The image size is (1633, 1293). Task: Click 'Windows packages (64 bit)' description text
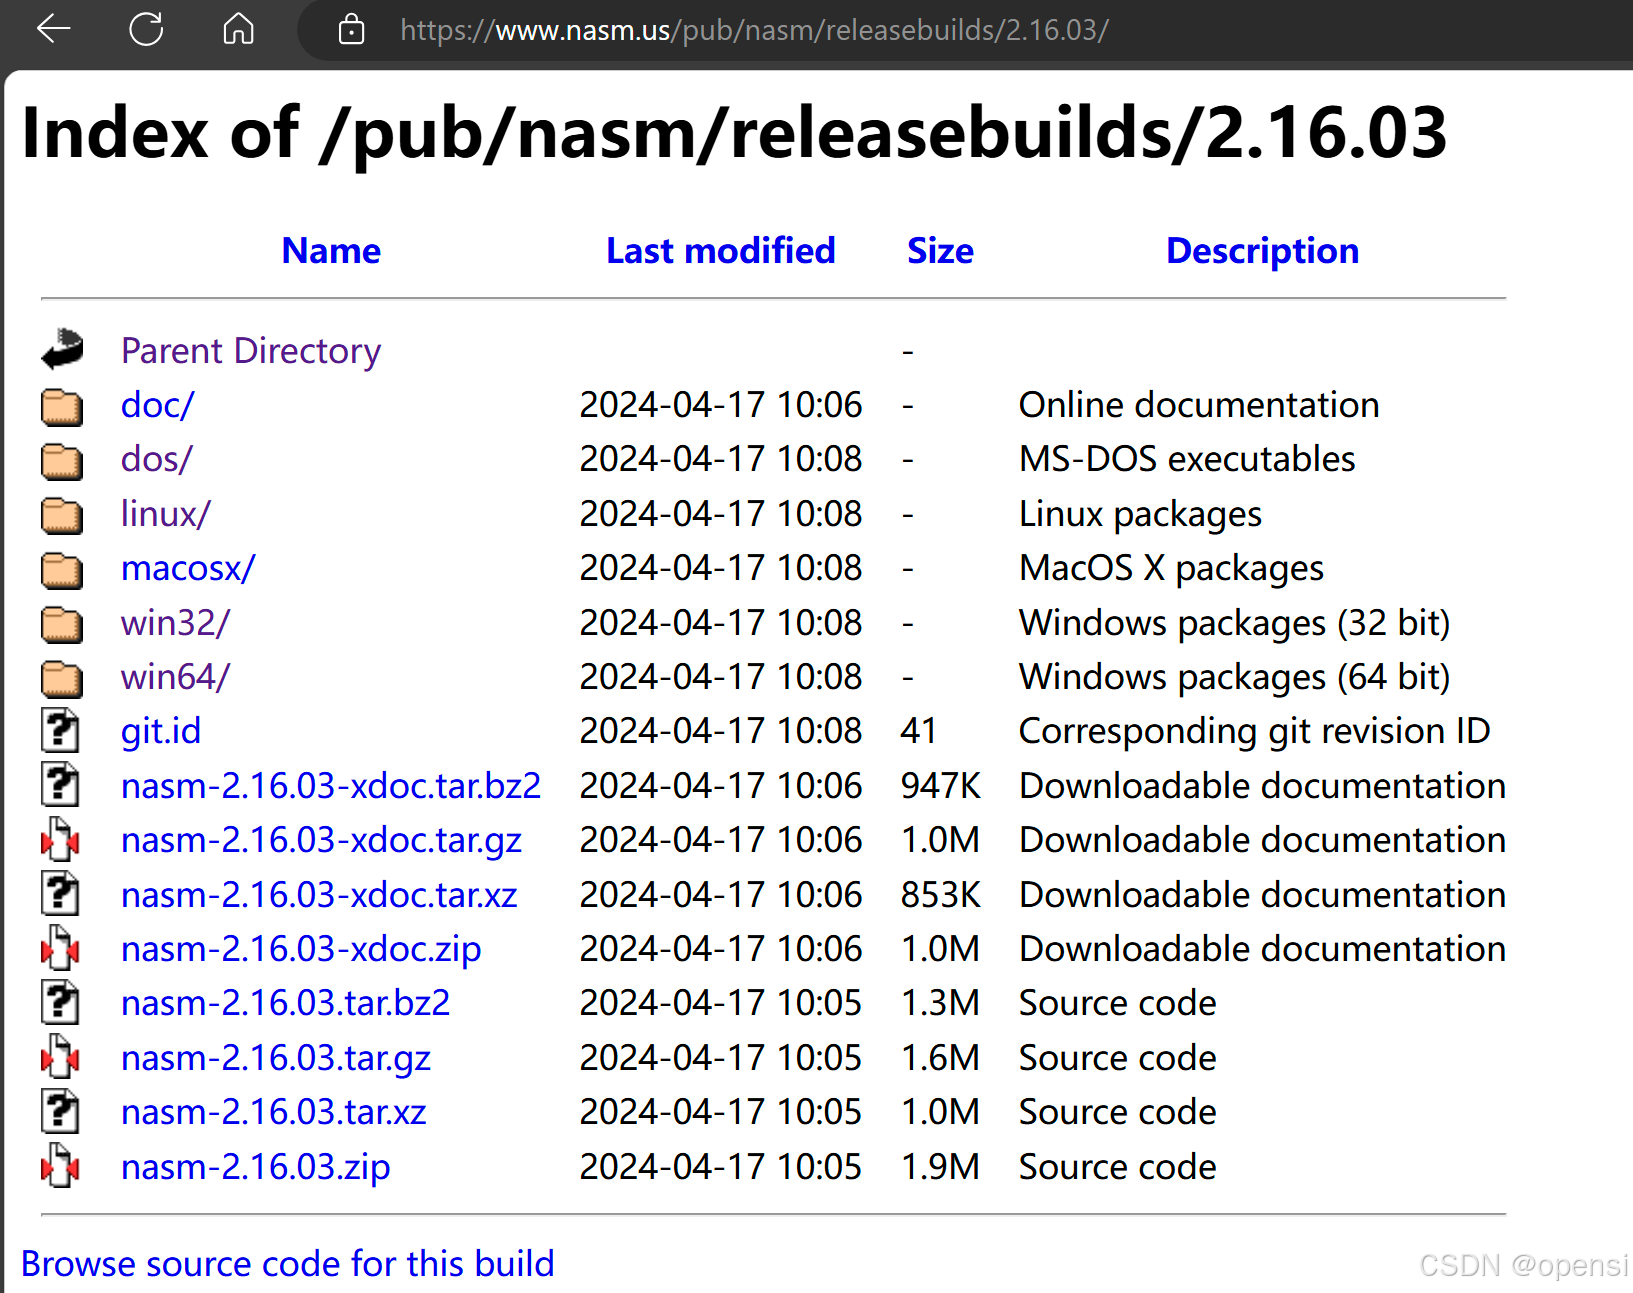(x=1234, y=677)
